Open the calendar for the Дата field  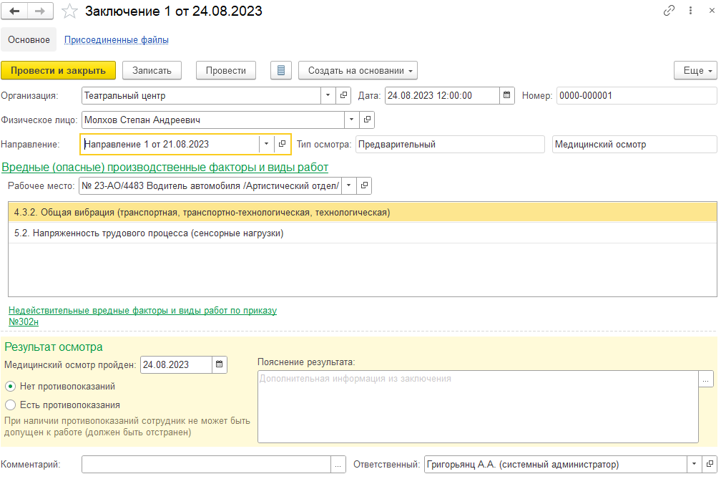(x=508, y=96)
